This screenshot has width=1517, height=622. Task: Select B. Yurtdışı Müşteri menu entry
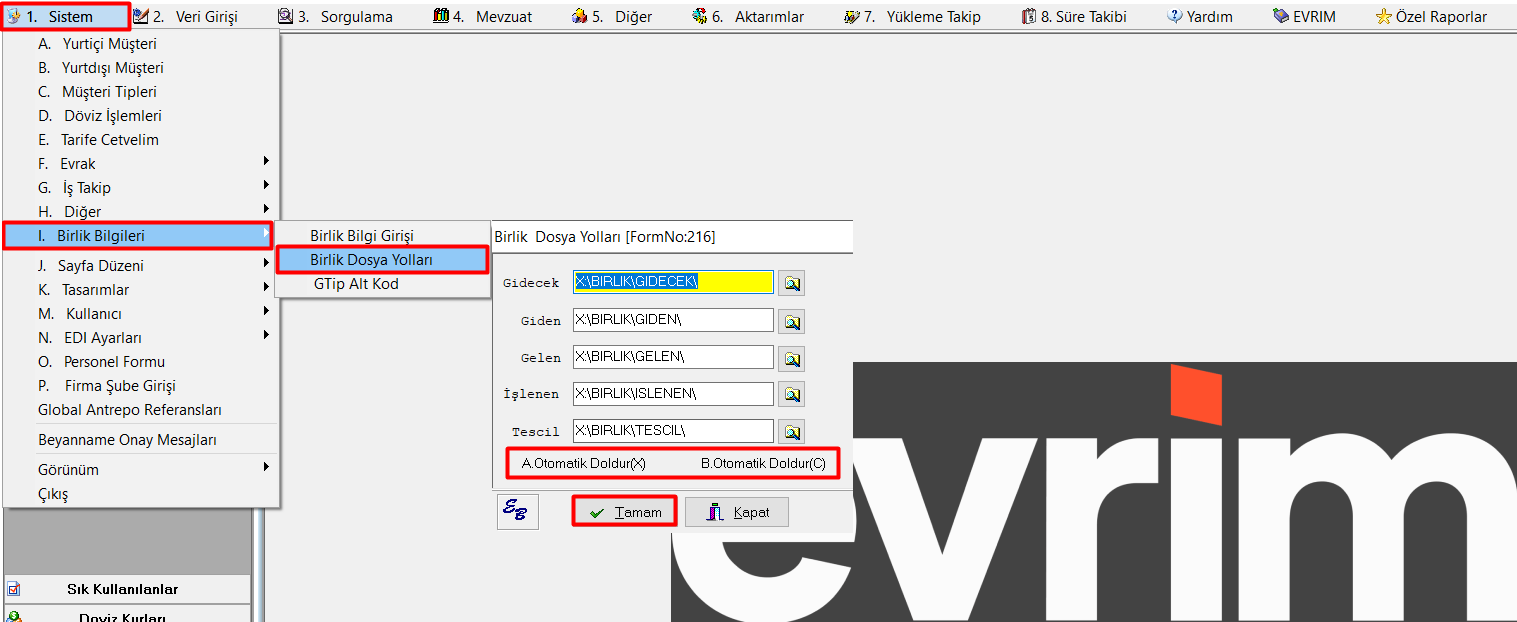141,68
